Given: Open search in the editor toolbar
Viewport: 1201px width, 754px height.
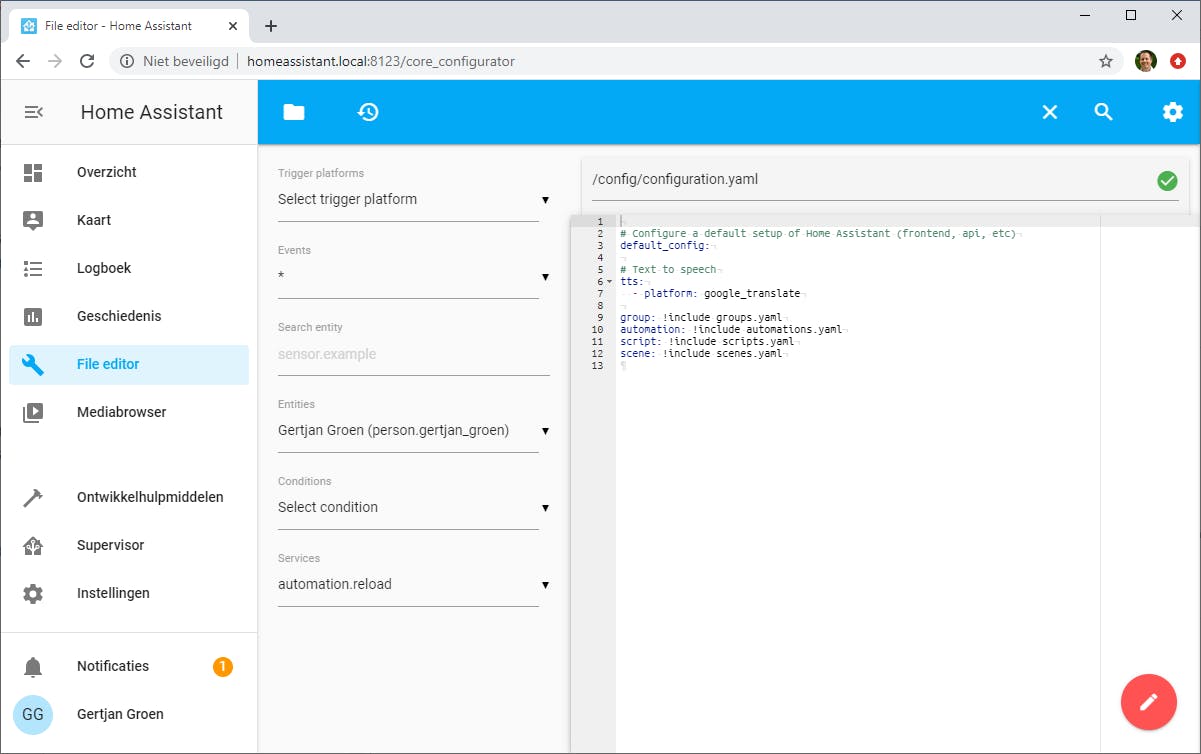Looking at the screenshot, I should 1103,112.
